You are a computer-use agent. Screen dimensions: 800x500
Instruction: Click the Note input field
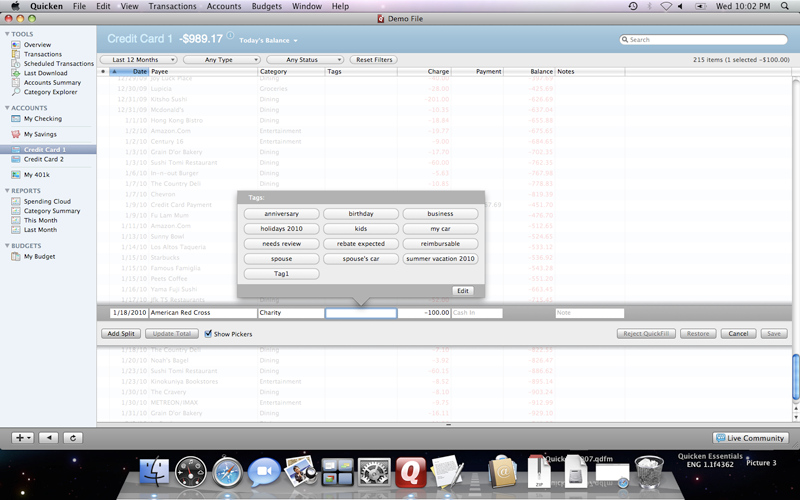589,313
